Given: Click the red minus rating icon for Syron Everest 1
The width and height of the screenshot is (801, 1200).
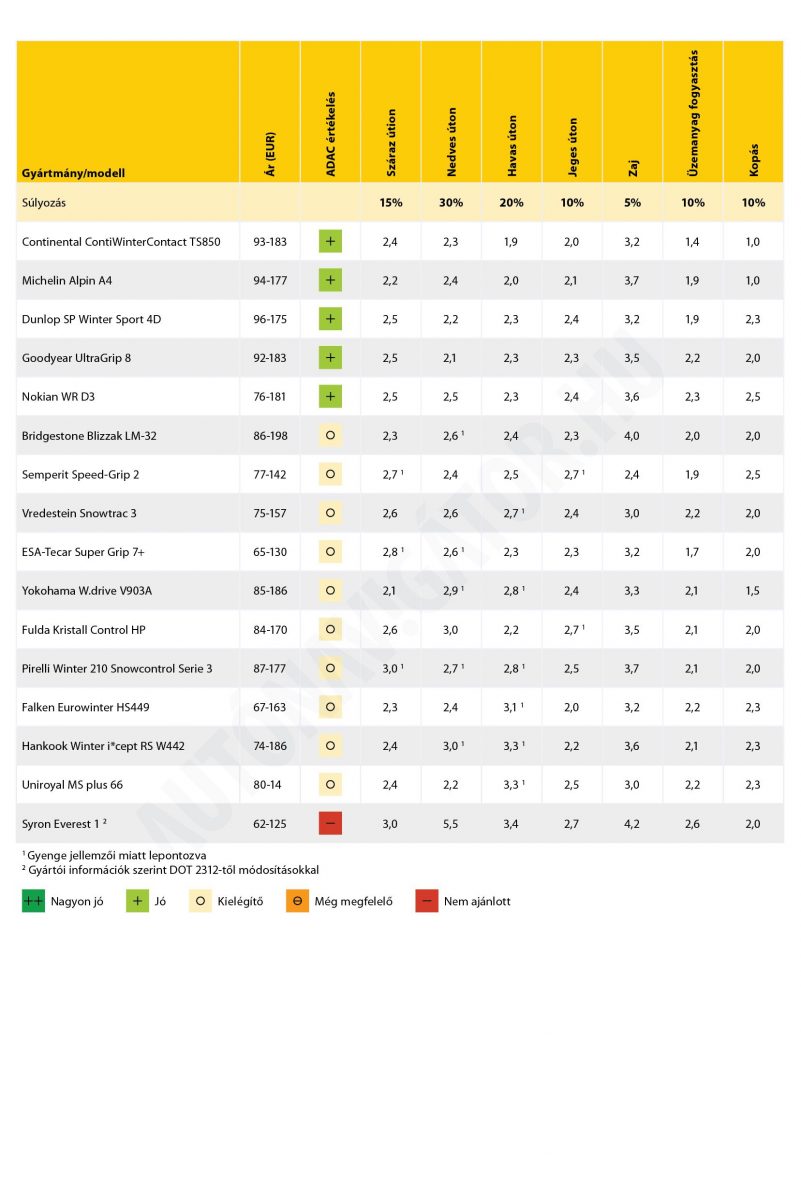Looking at the screenshot, I should (x=330, y=824).
